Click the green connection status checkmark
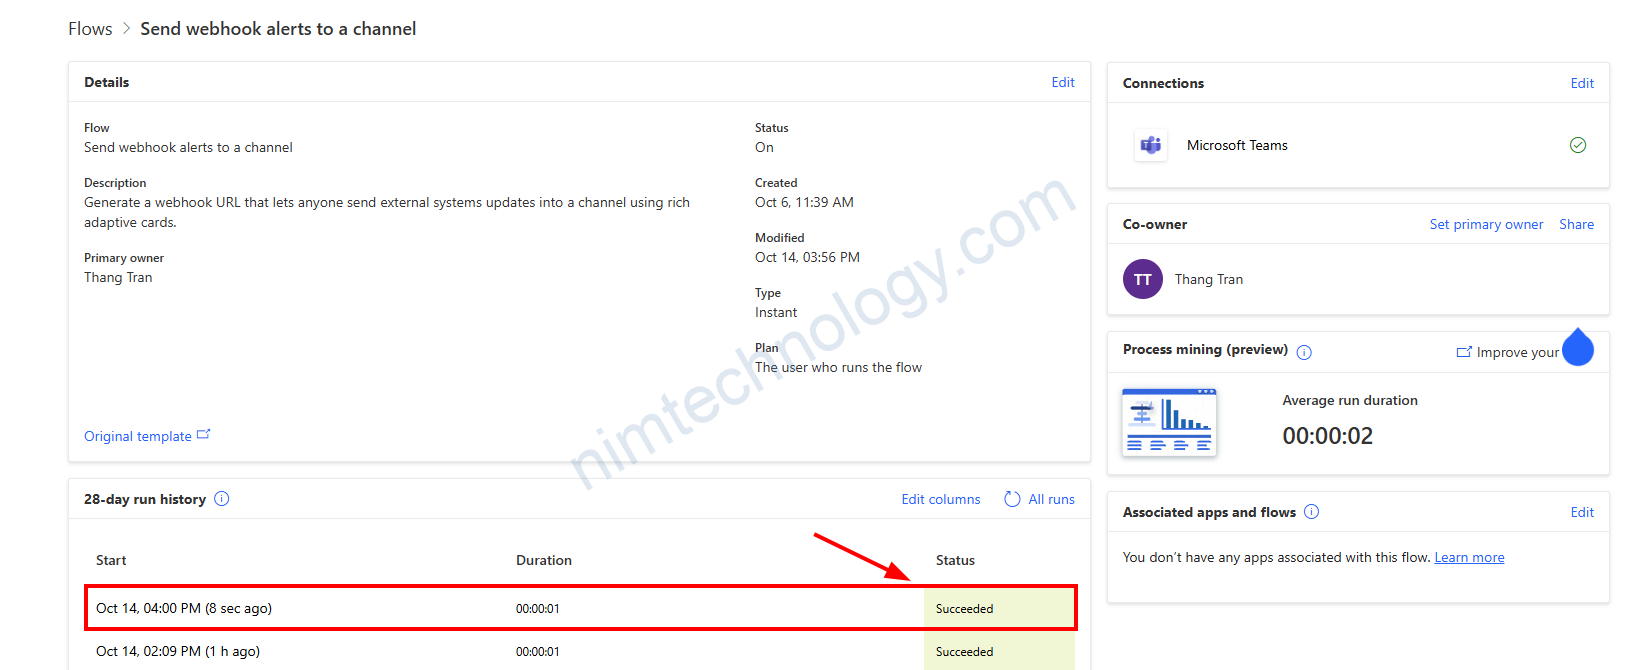This screenshot has height=670, width=1648. coord(1578,145)
